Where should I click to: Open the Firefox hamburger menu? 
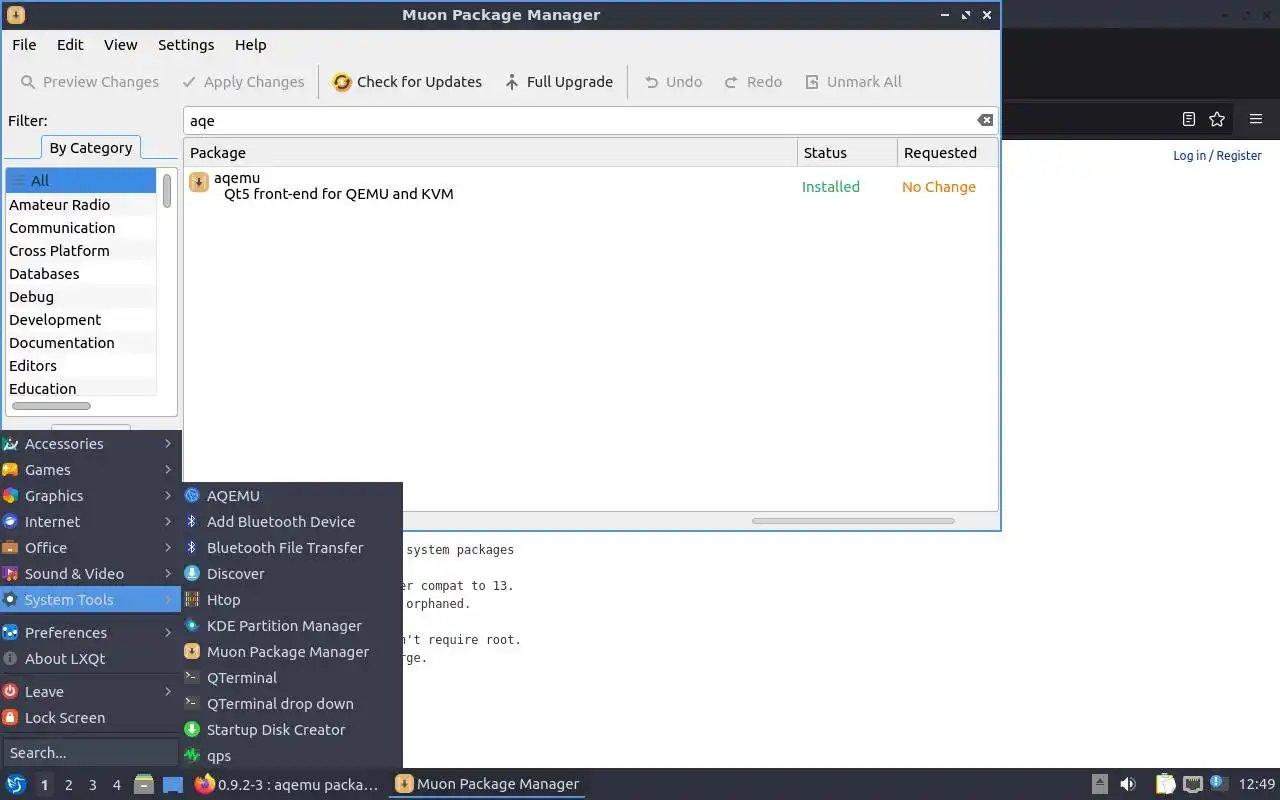[x=1256, y=119]
